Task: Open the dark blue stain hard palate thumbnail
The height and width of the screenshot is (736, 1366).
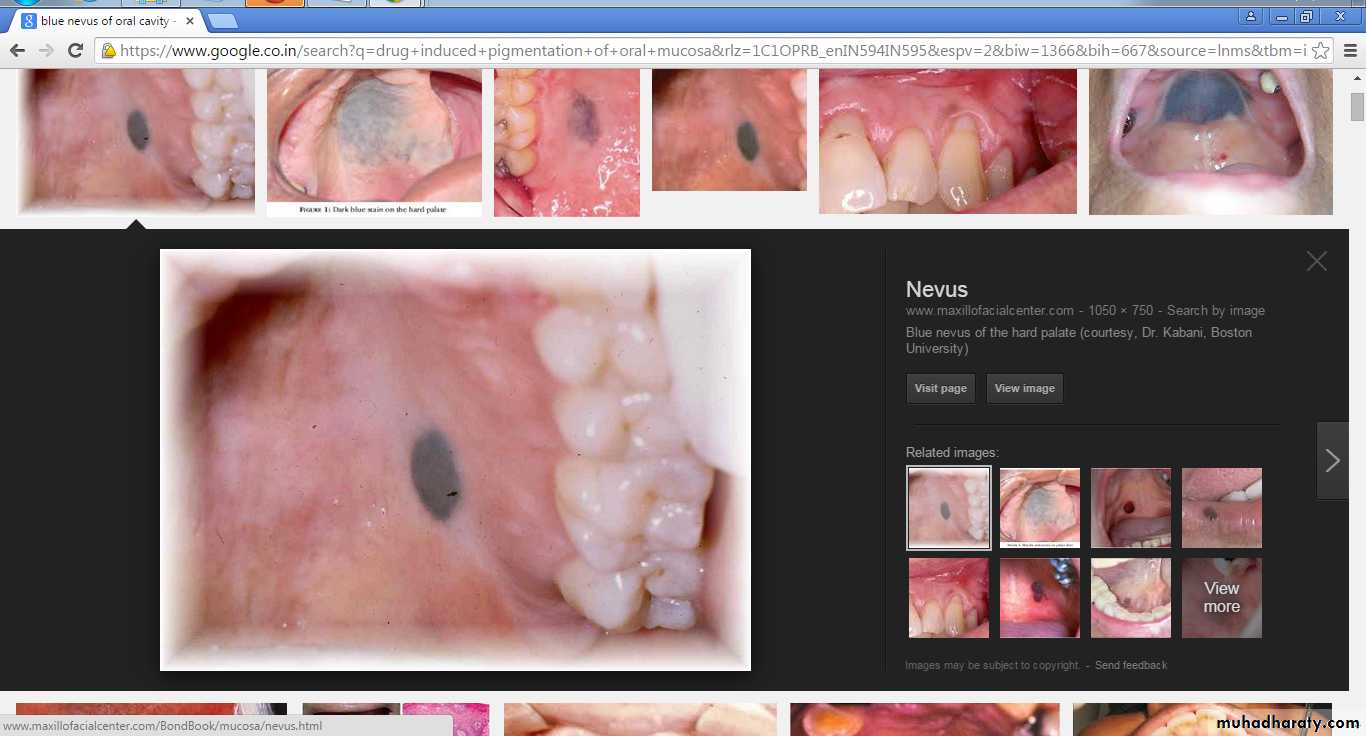Action: (374, 140)
